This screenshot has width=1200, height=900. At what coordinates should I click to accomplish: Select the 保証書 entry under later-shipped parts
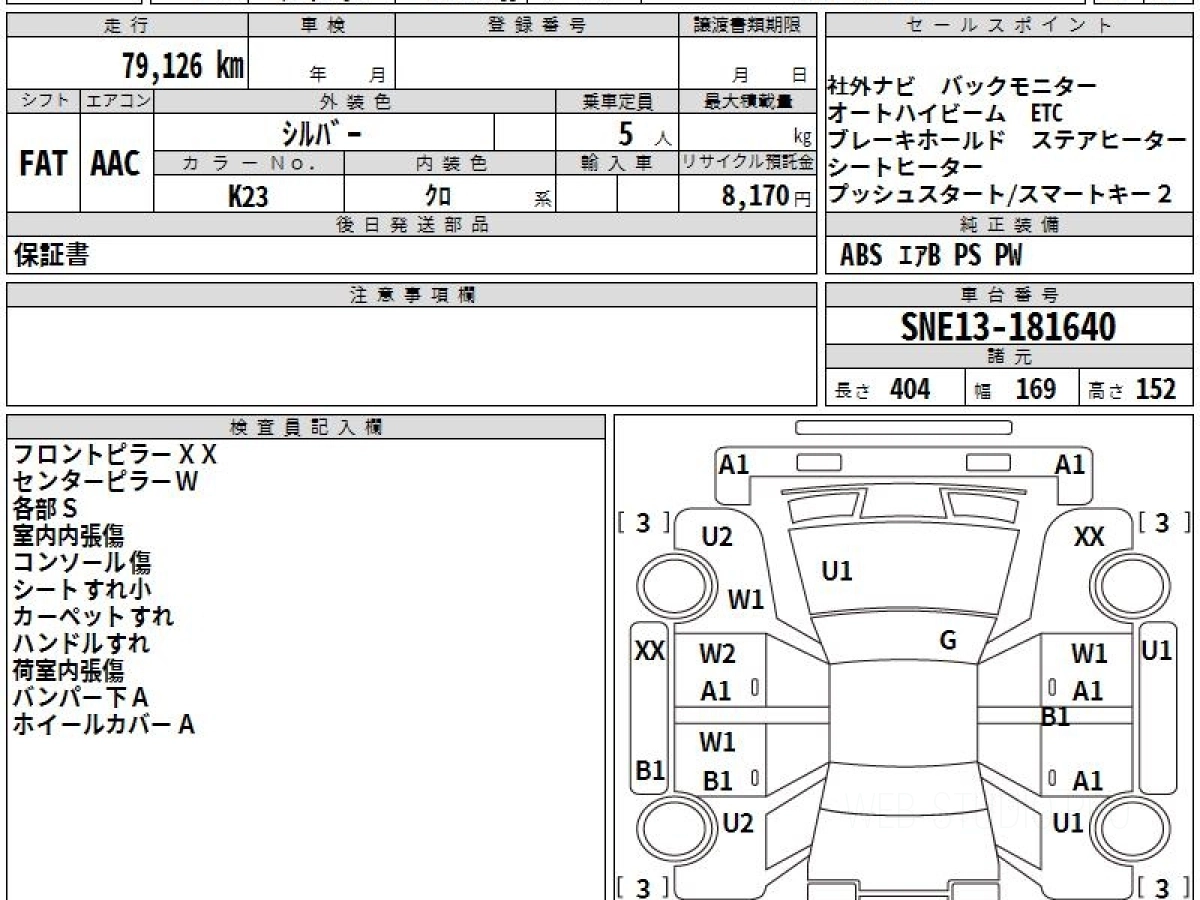50,256
